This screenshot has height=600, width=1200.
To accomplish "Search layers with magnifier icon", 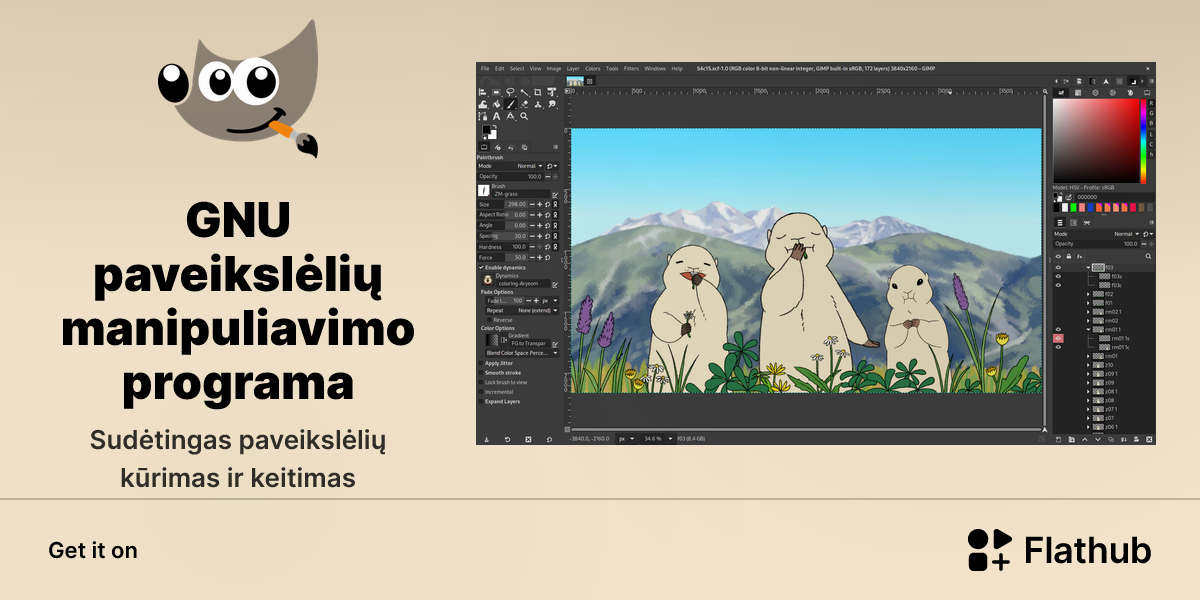I will tap(1148, 256).
